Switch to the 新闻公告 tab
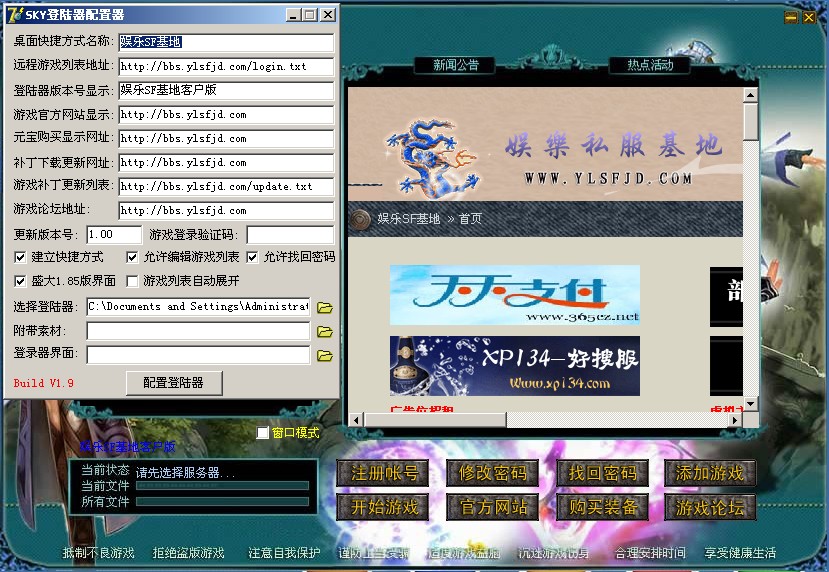Screen dimensions: 829x572 tap(456, 65)
